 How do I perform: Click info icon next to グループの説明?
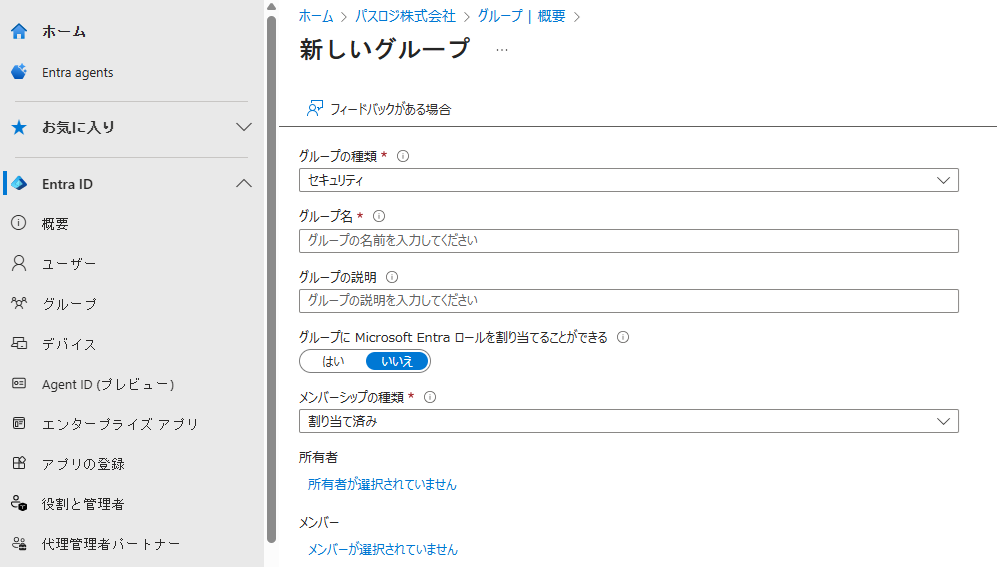pos(392,277)
